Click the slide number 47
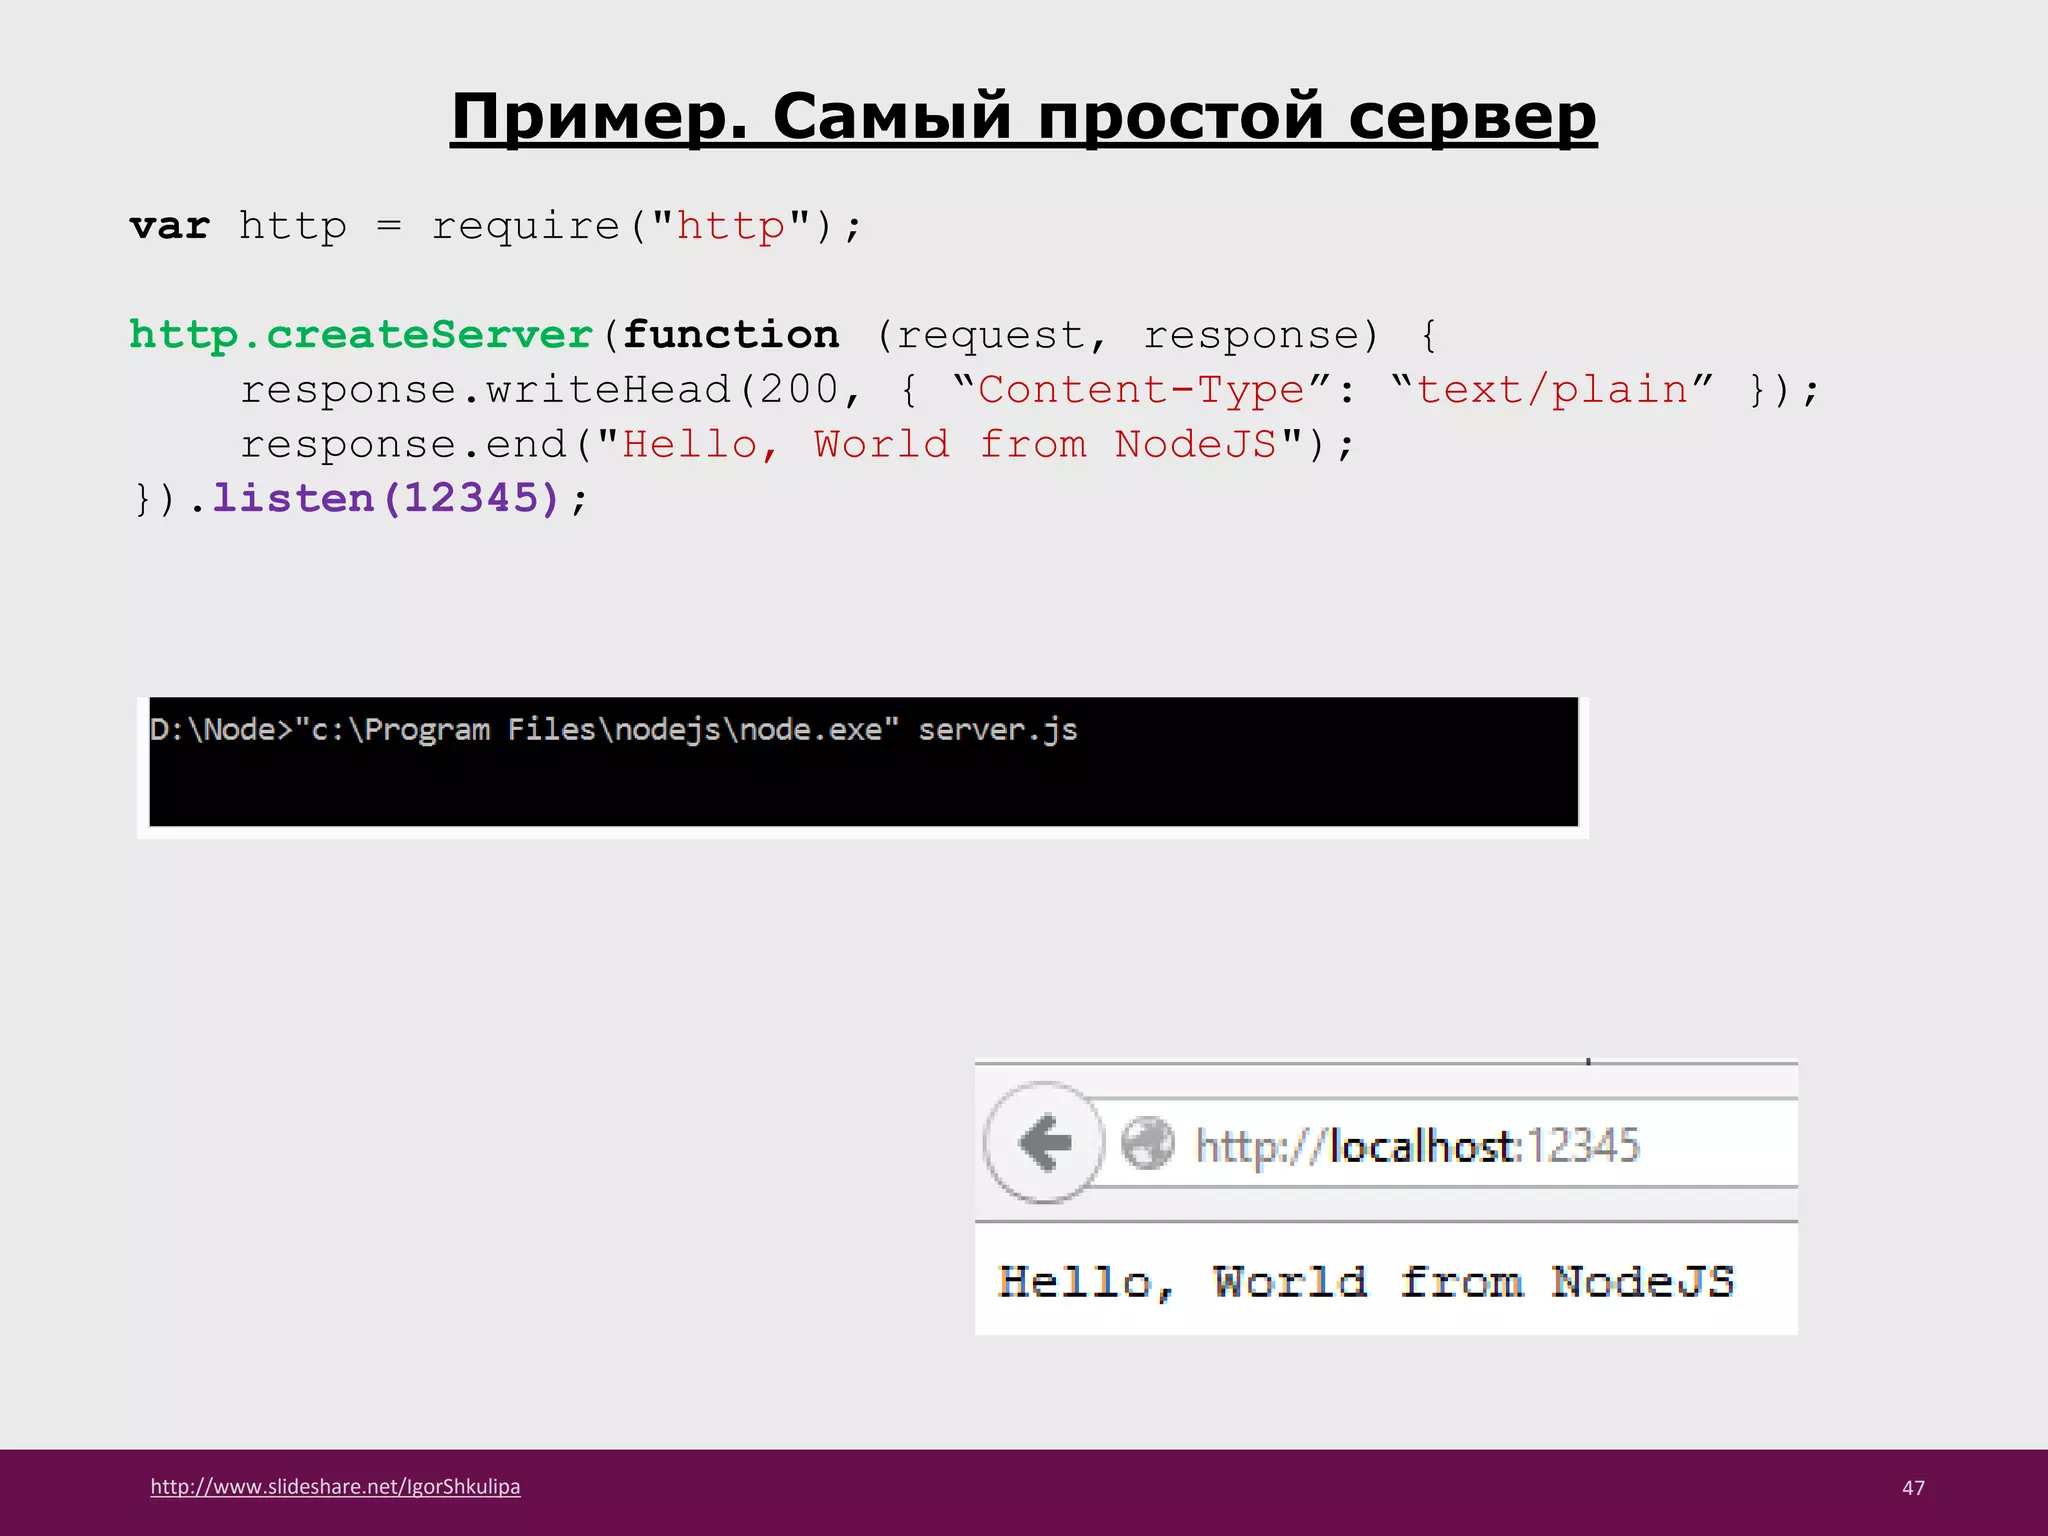Viewport: 2048px width, 1536px height. tap(1913, 1488)
